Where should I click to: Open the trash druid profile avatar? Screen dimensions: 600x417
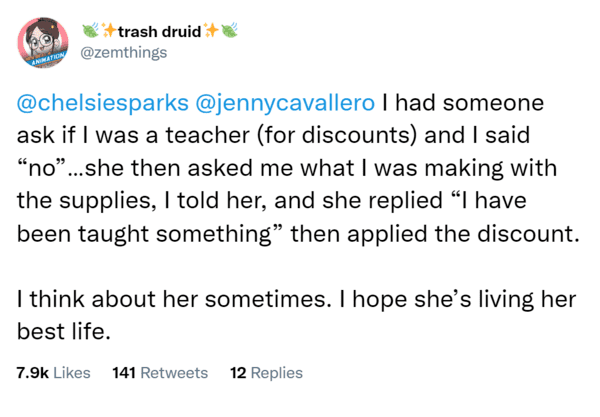click(x=43, y=42)
